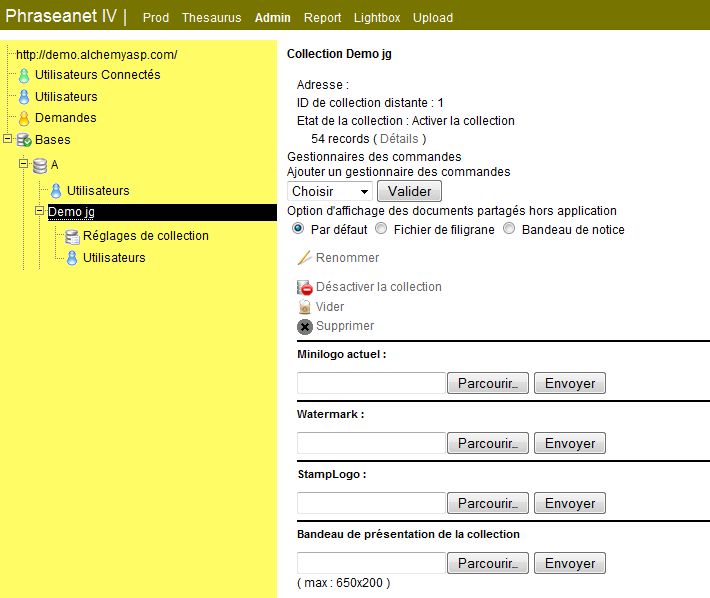Select Réglages de collection tree item
This screenshot has height=598, width=710.
tap(146, 235)
